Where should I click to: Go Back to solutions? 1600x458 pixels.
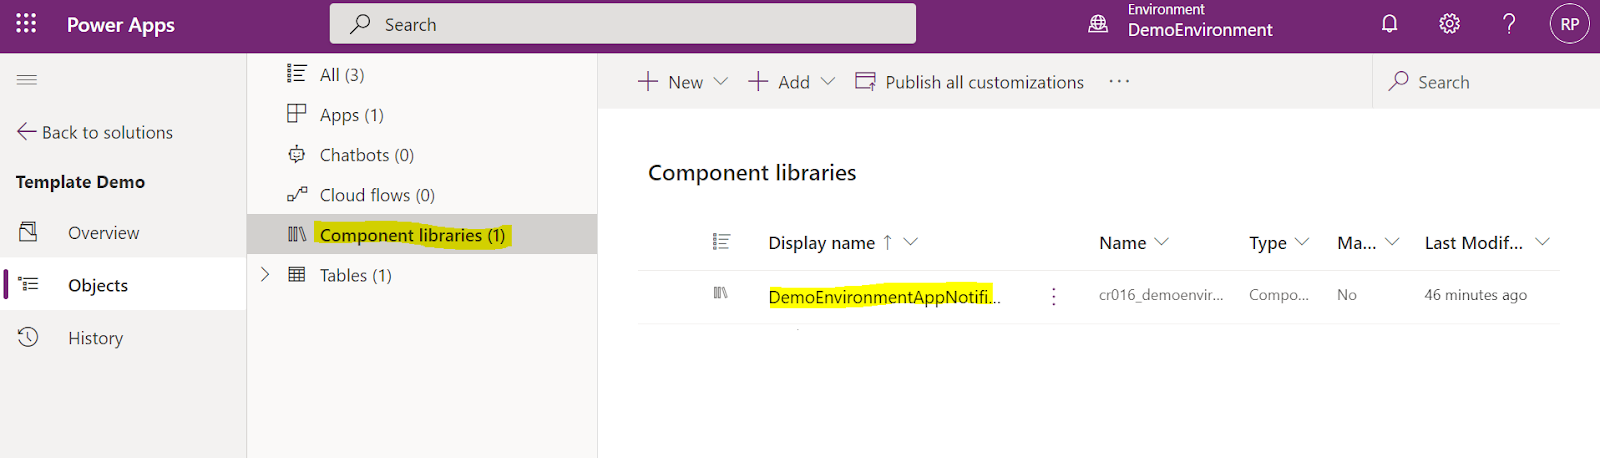(x=95, y=132)
